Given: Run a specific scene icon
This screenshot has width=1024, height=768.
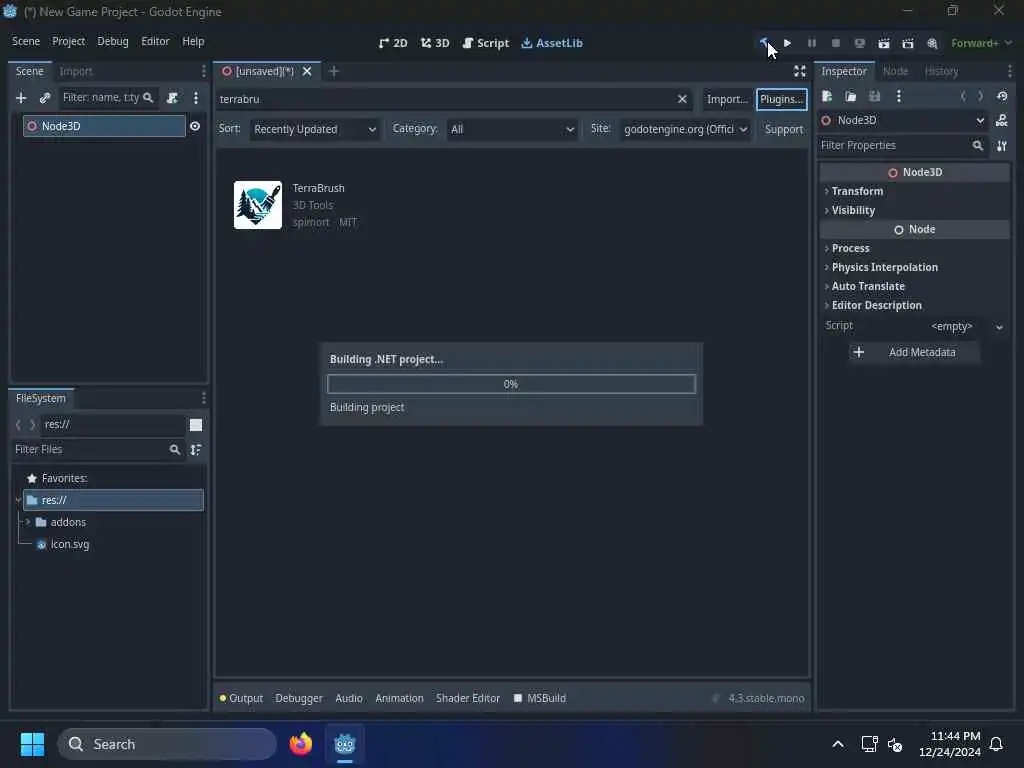Looking at the screenshot, I should pyautogui.click(x=908, y=42).
